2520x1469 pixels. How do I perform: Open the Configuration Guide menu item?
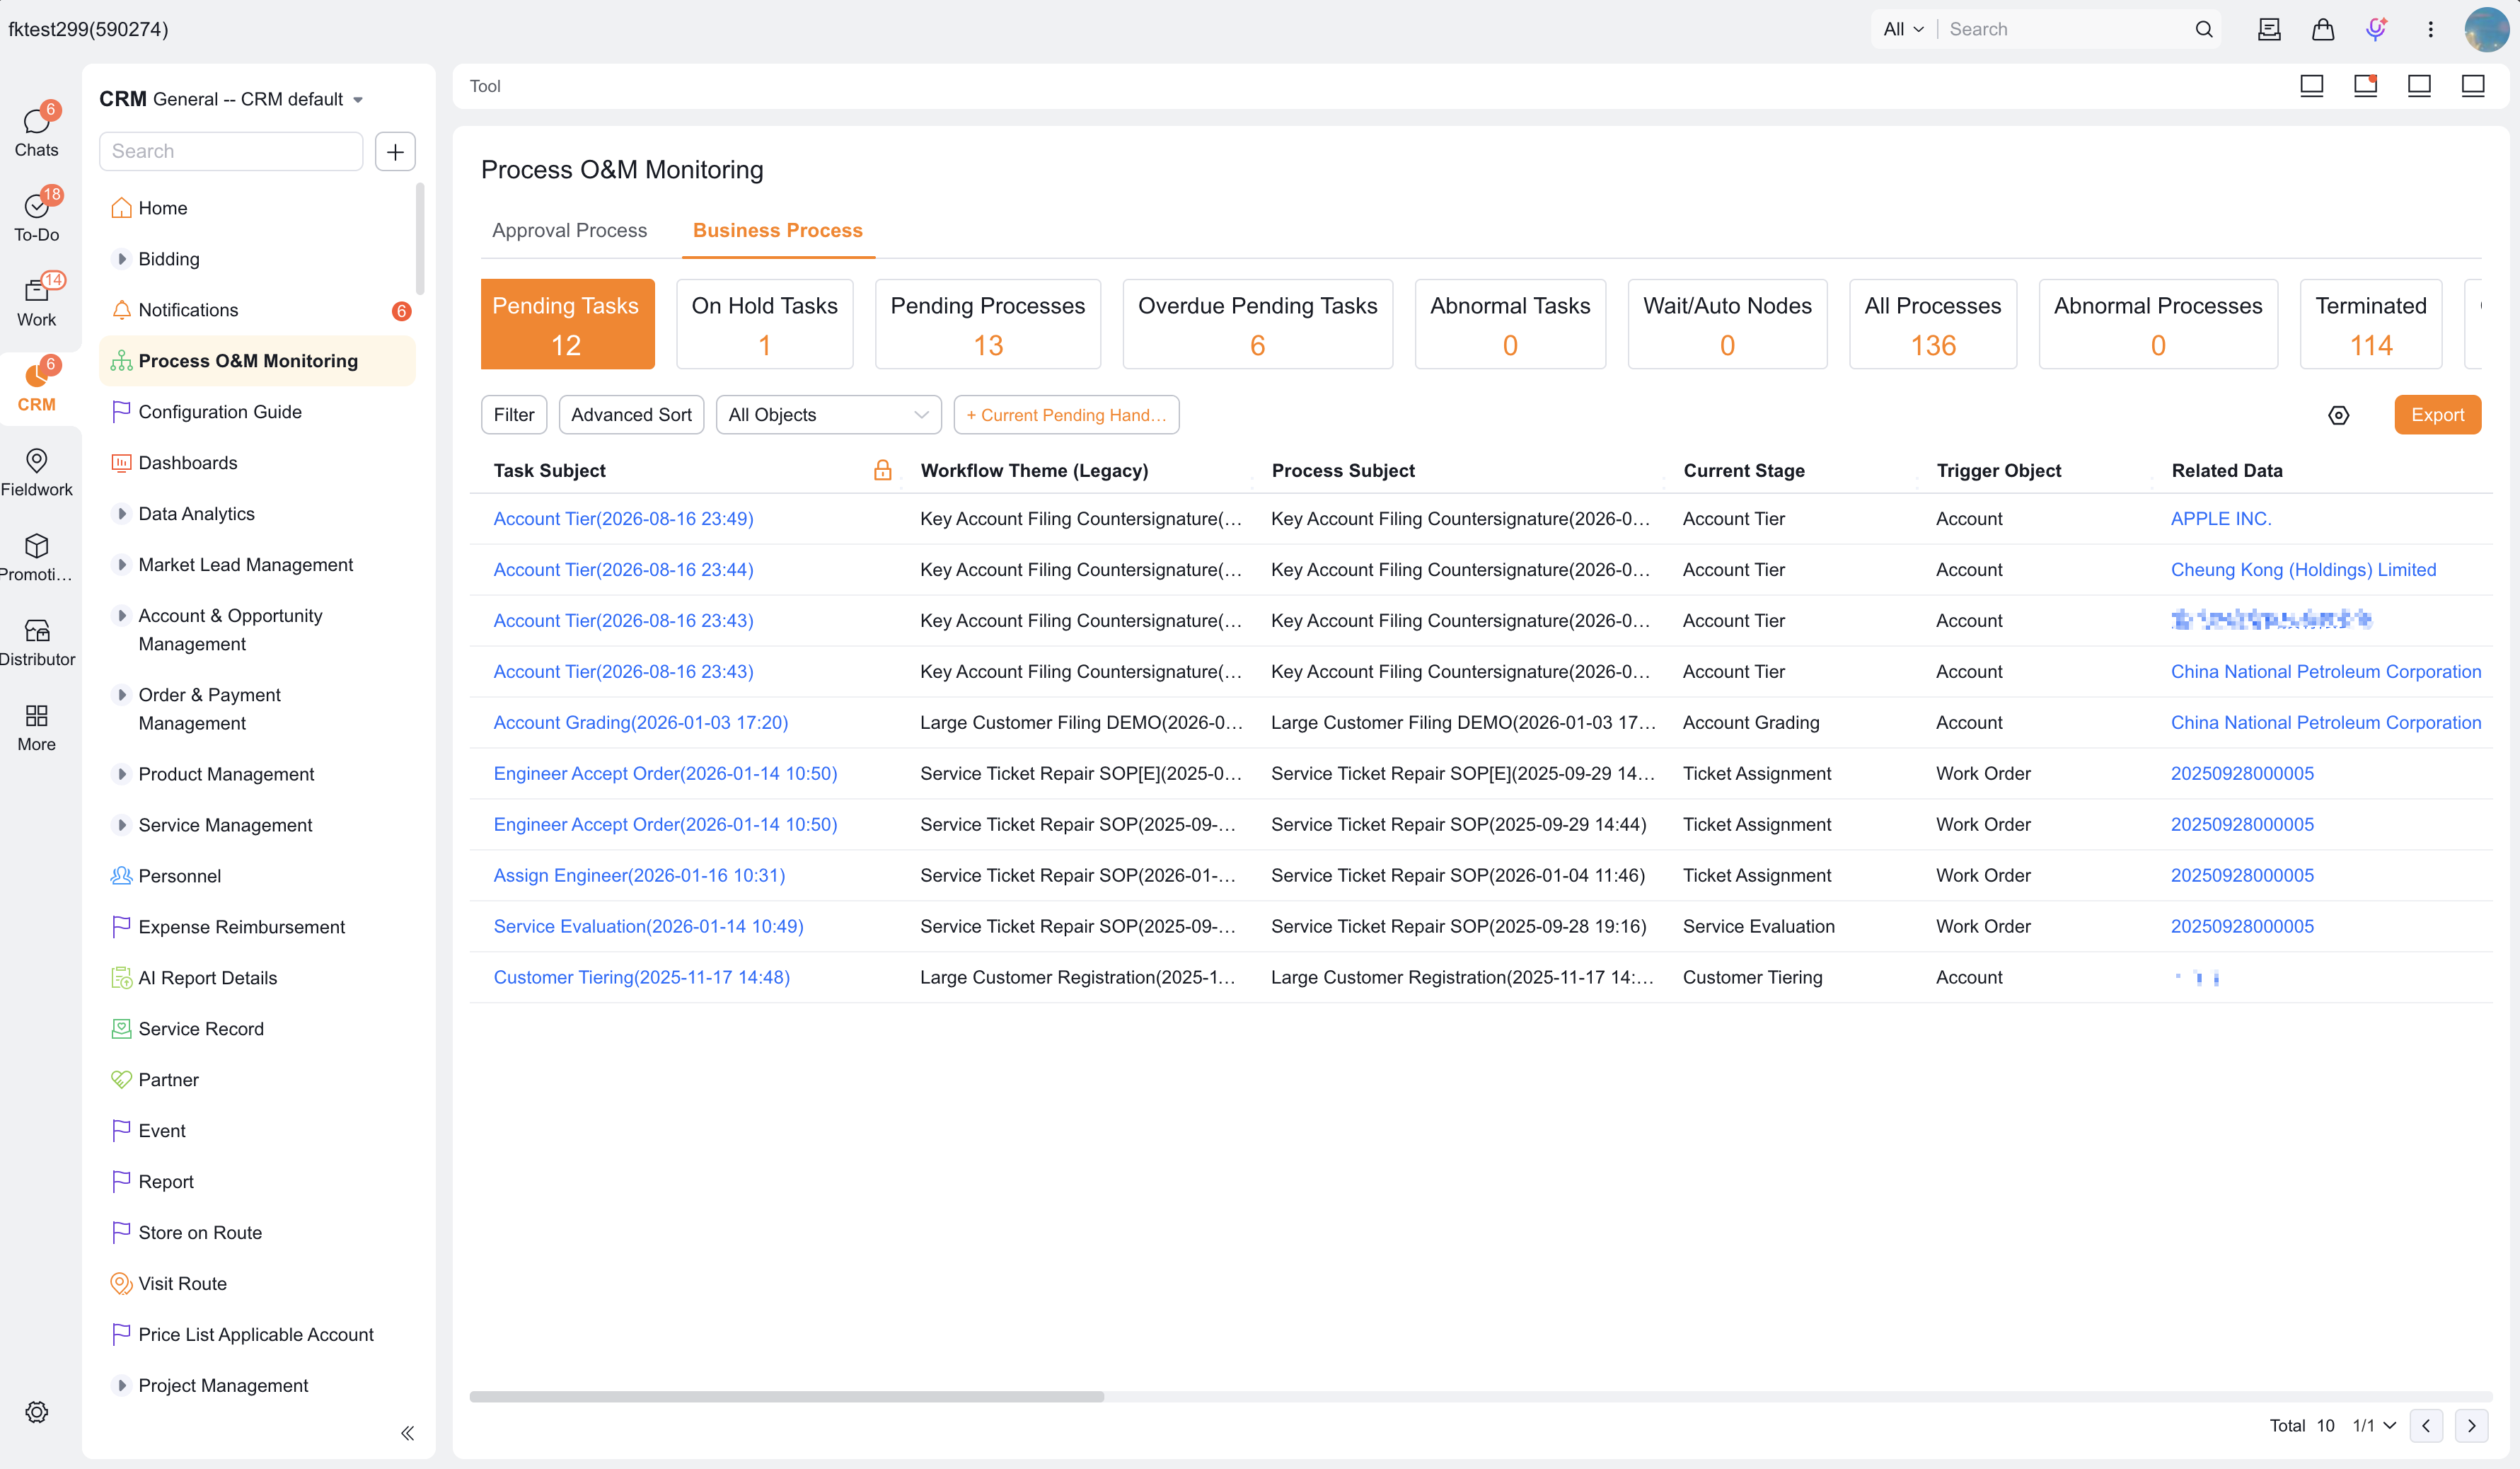pyautogui.click(x=258, y=412)
